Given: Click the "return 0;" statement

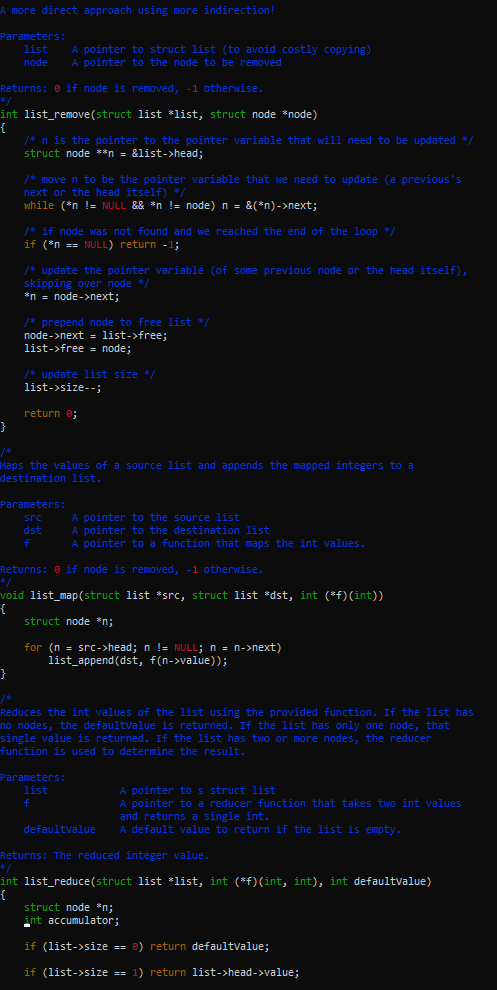Looking at the screenshot, I should [51, 414].
